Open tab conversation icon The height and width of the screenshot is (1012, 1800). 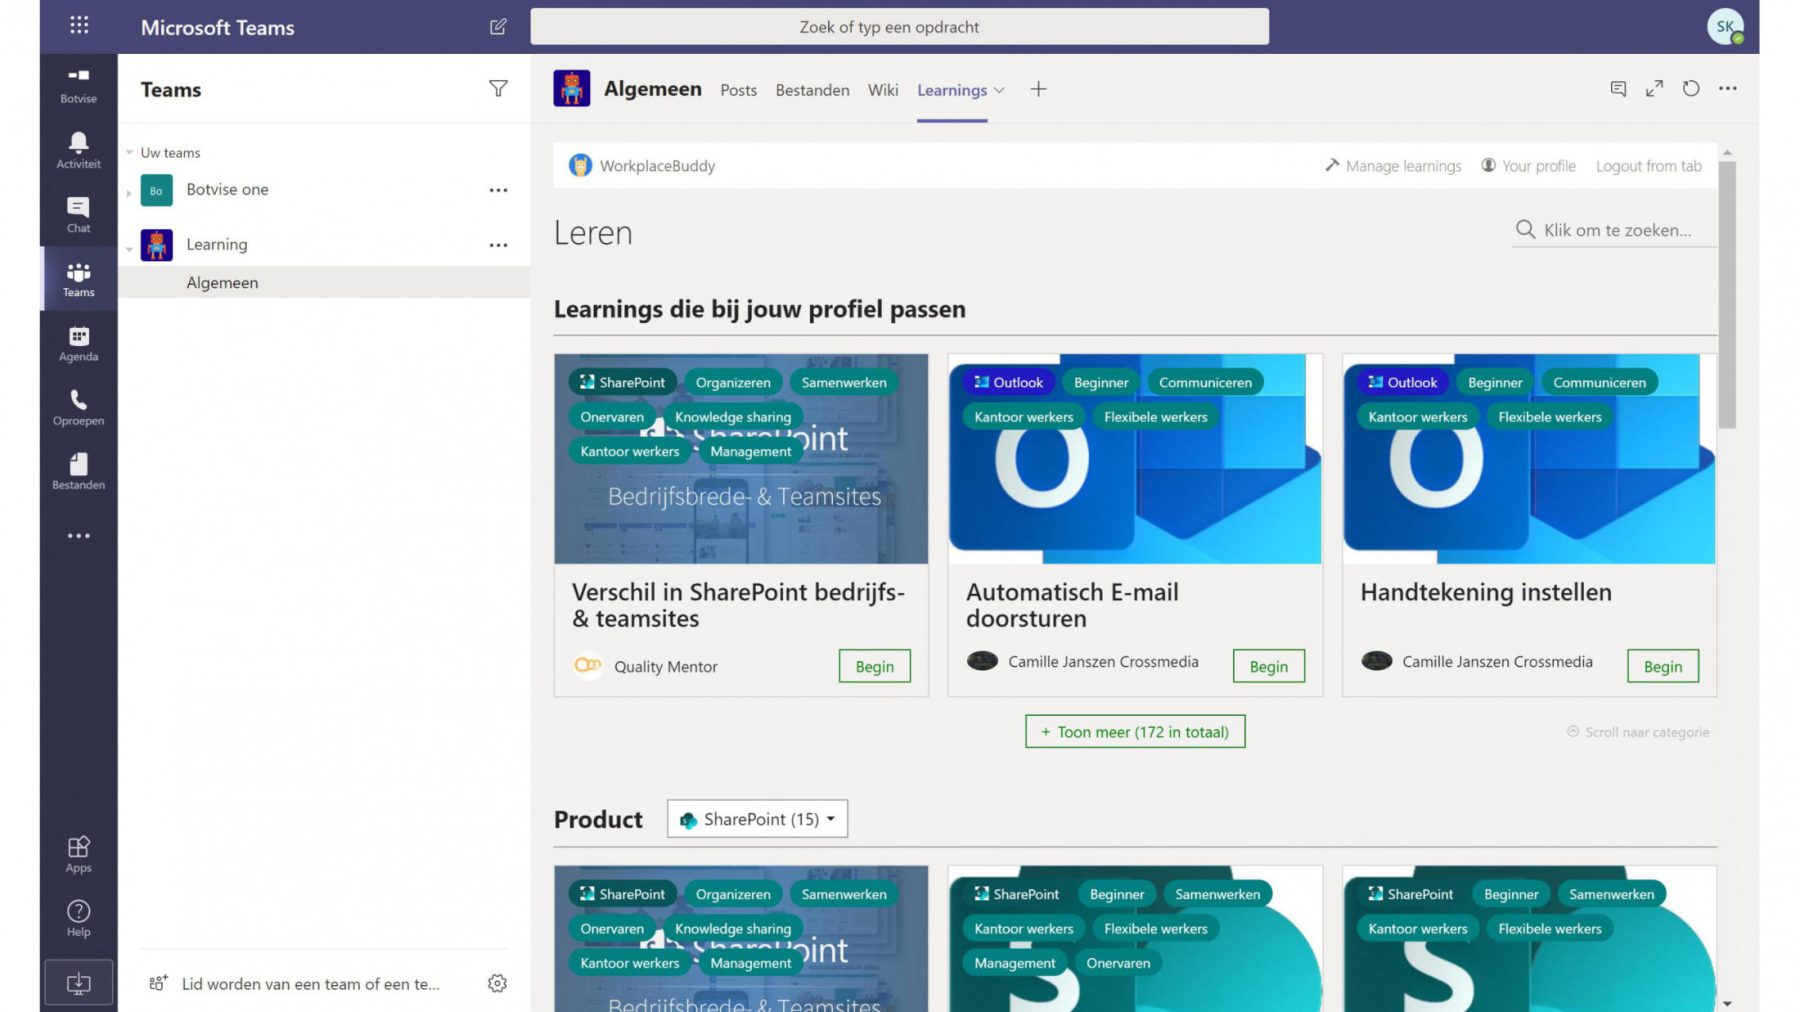[x=1618, y=89]
